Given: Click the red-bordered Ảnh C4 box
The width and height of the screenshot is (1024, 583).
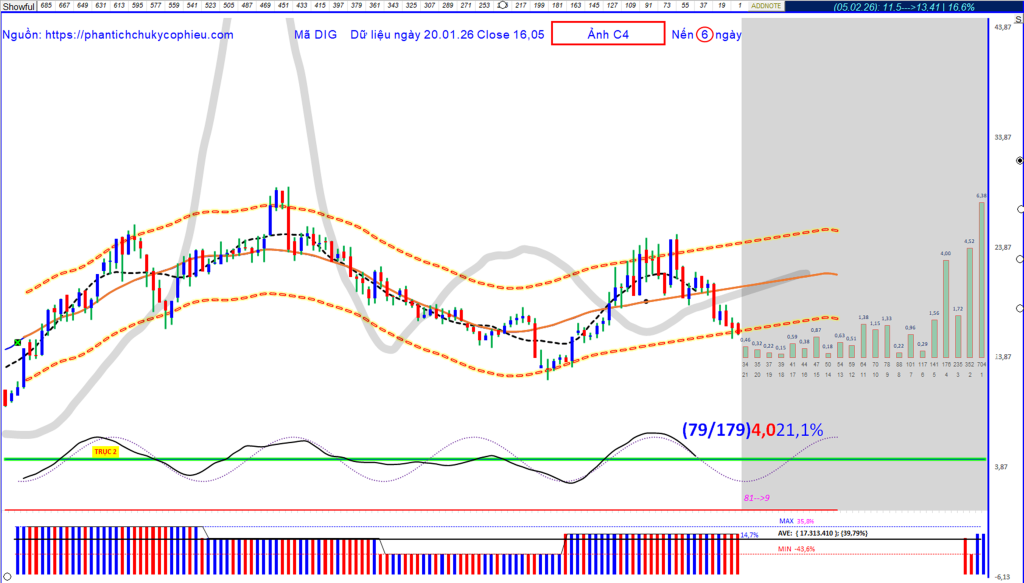Looking at the screenshot, I should coord(608,34).
